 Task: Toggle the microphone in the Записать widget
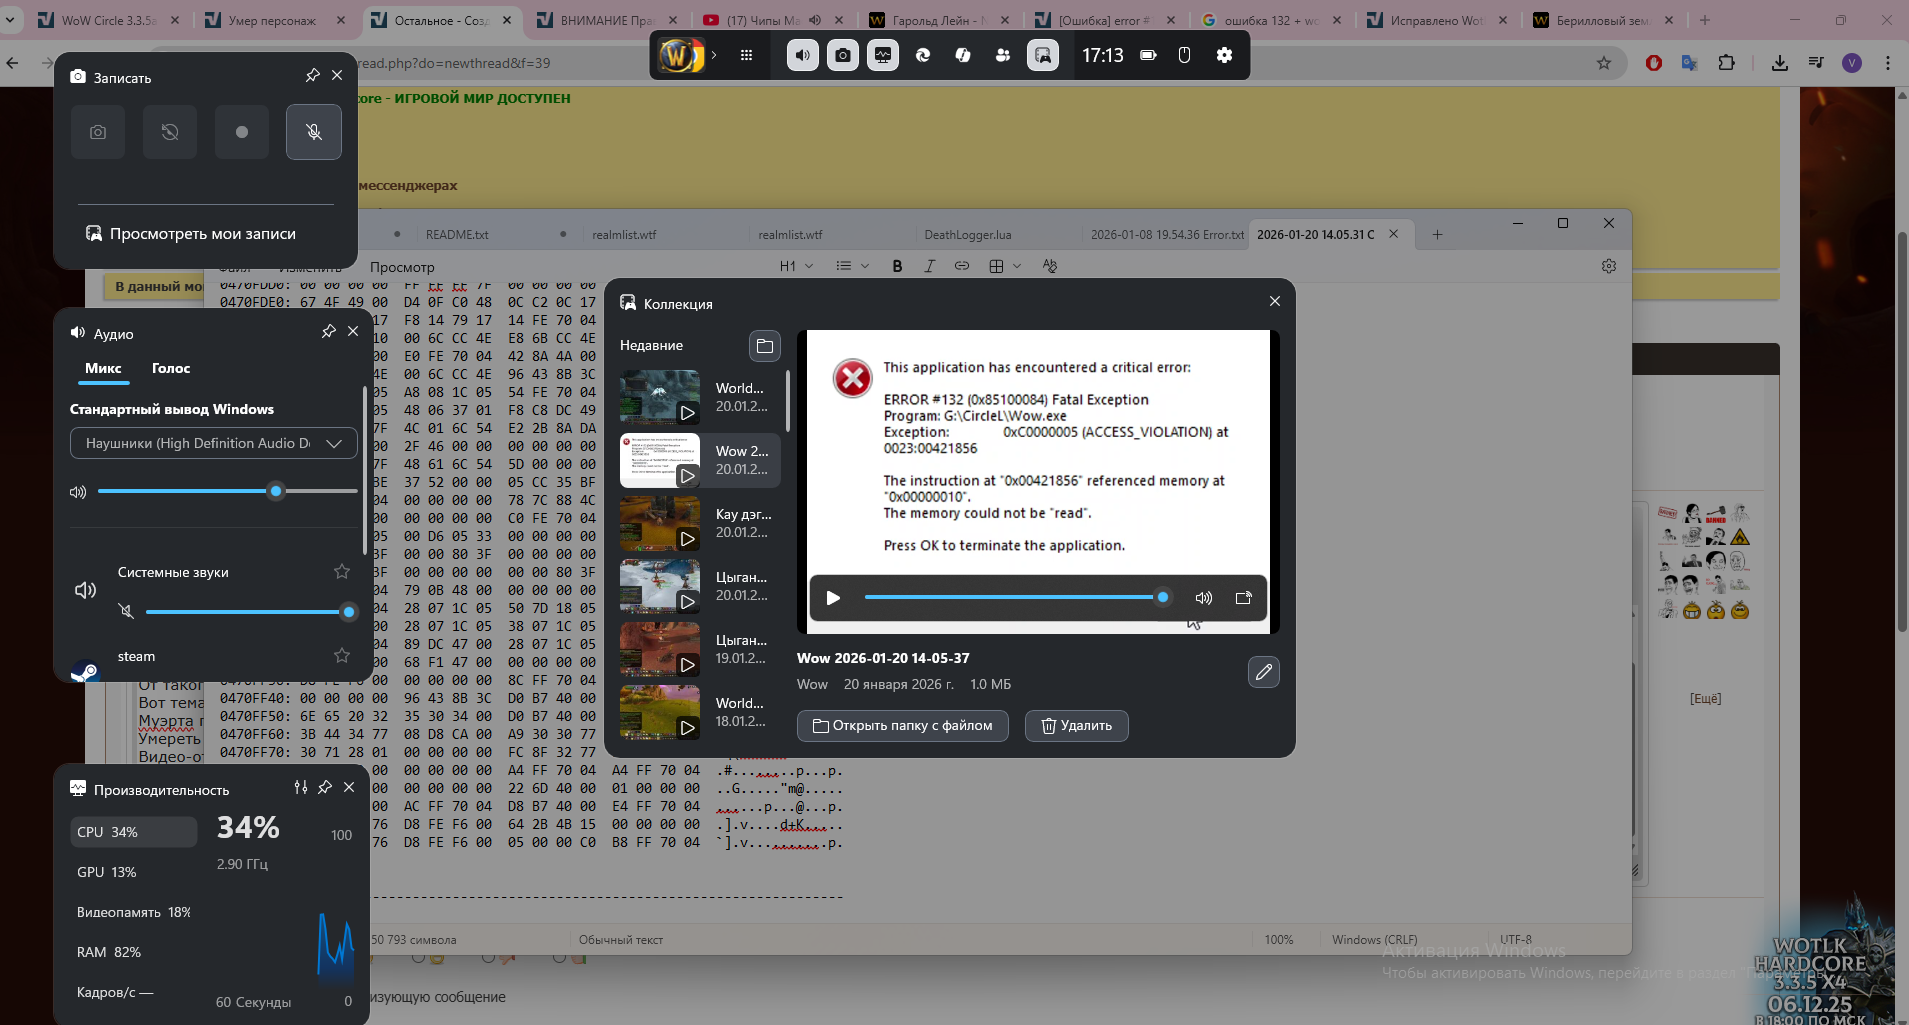click(313, 132)
